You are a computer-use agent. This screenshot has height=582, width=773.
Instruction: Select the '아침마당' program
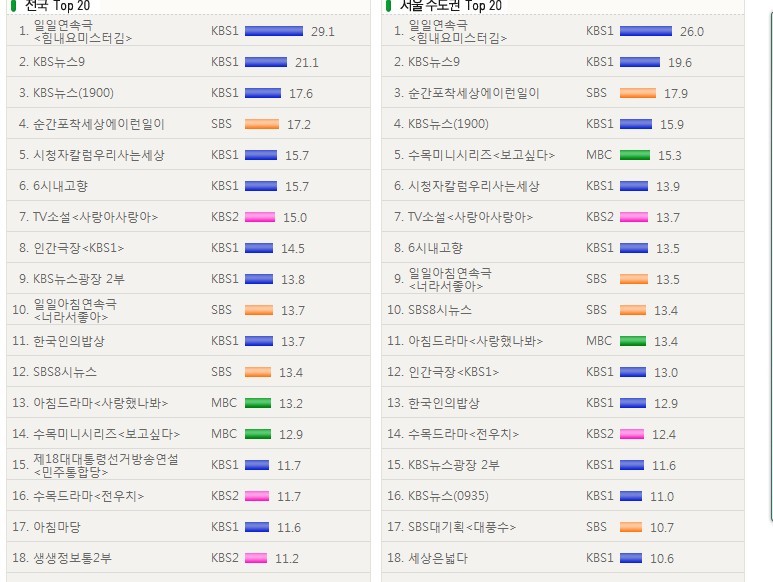tap(57, 527)
